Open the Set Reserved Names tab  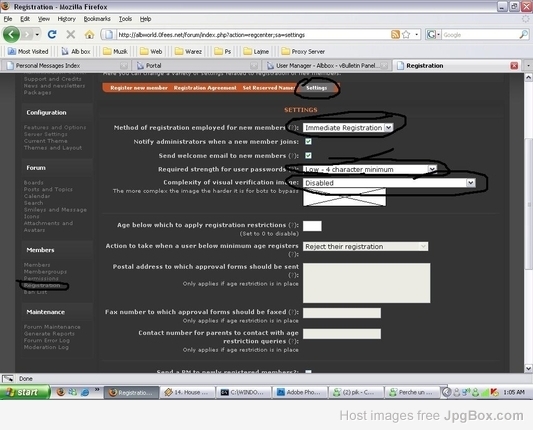(269, 88)
